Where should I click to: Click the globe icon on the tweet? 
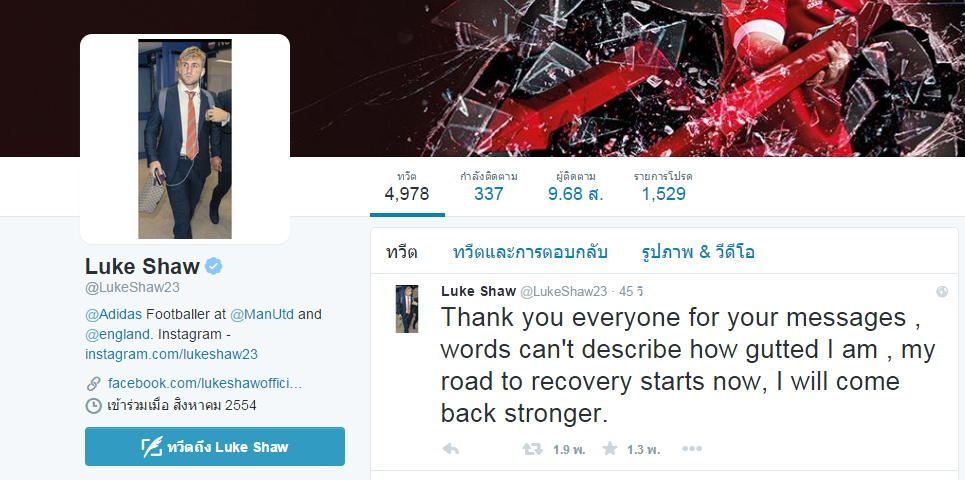click(942, 292)
